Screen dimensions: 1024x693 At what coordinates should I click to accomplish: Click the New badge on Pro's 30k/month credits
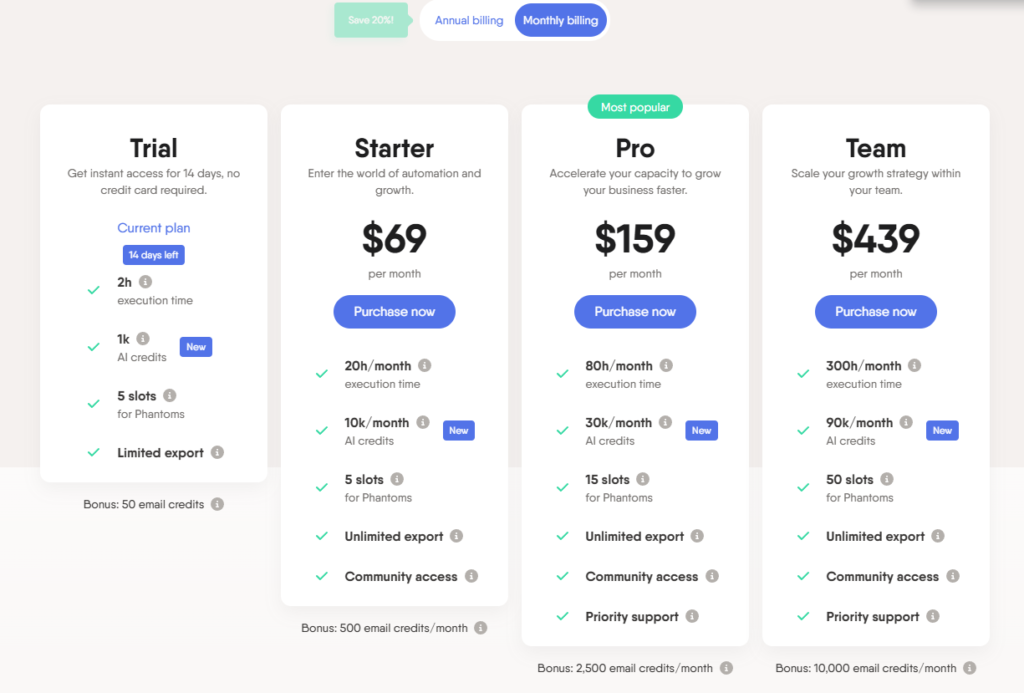tap(701, 430)
